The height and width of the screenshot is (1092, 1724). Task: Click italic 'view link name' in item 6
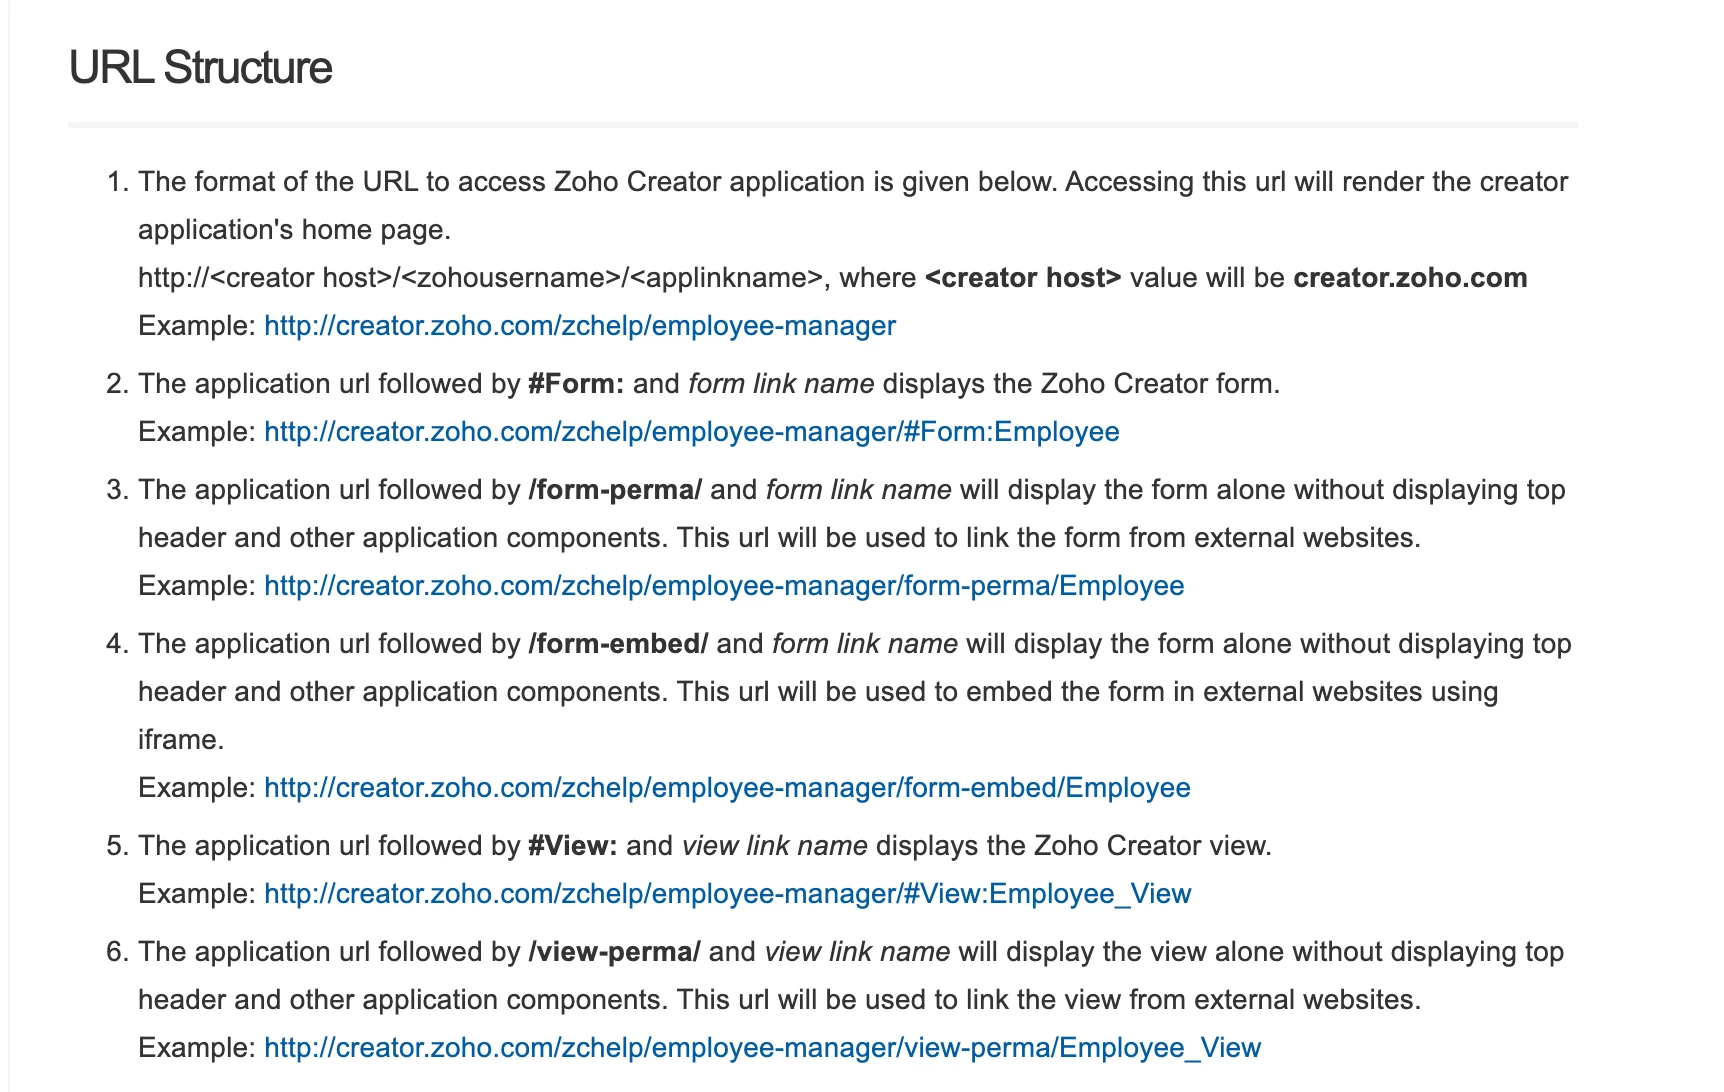coord(857,952)
